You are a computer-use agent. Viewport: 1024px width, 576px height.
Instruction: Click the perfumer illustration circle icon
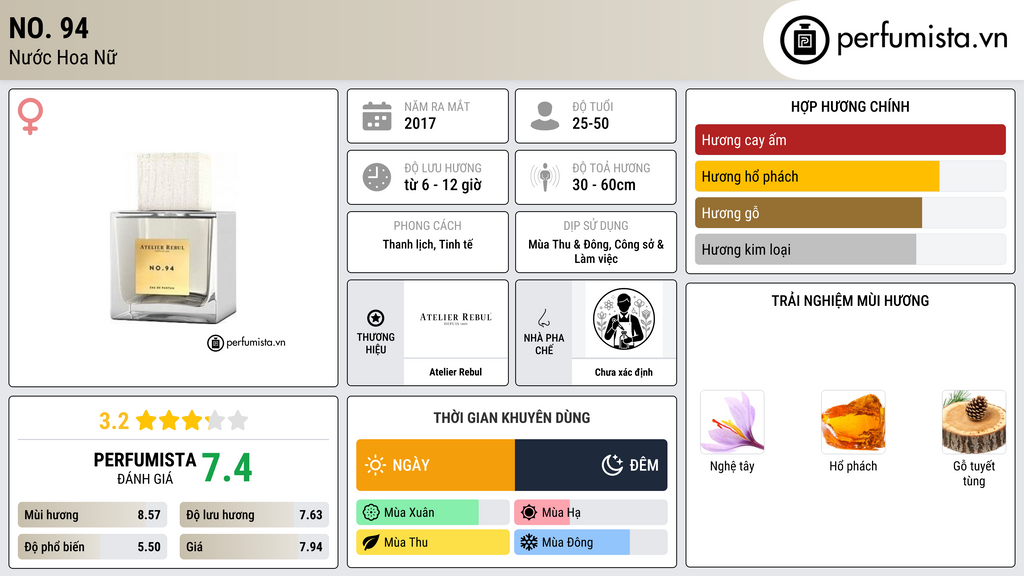tap(624, 319)
